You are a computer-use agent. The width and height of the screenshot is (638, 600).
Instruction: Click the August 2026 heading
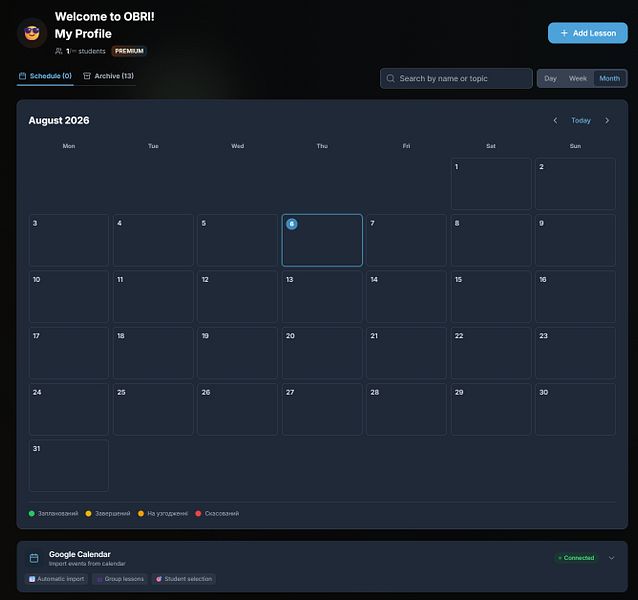(59, 120)
